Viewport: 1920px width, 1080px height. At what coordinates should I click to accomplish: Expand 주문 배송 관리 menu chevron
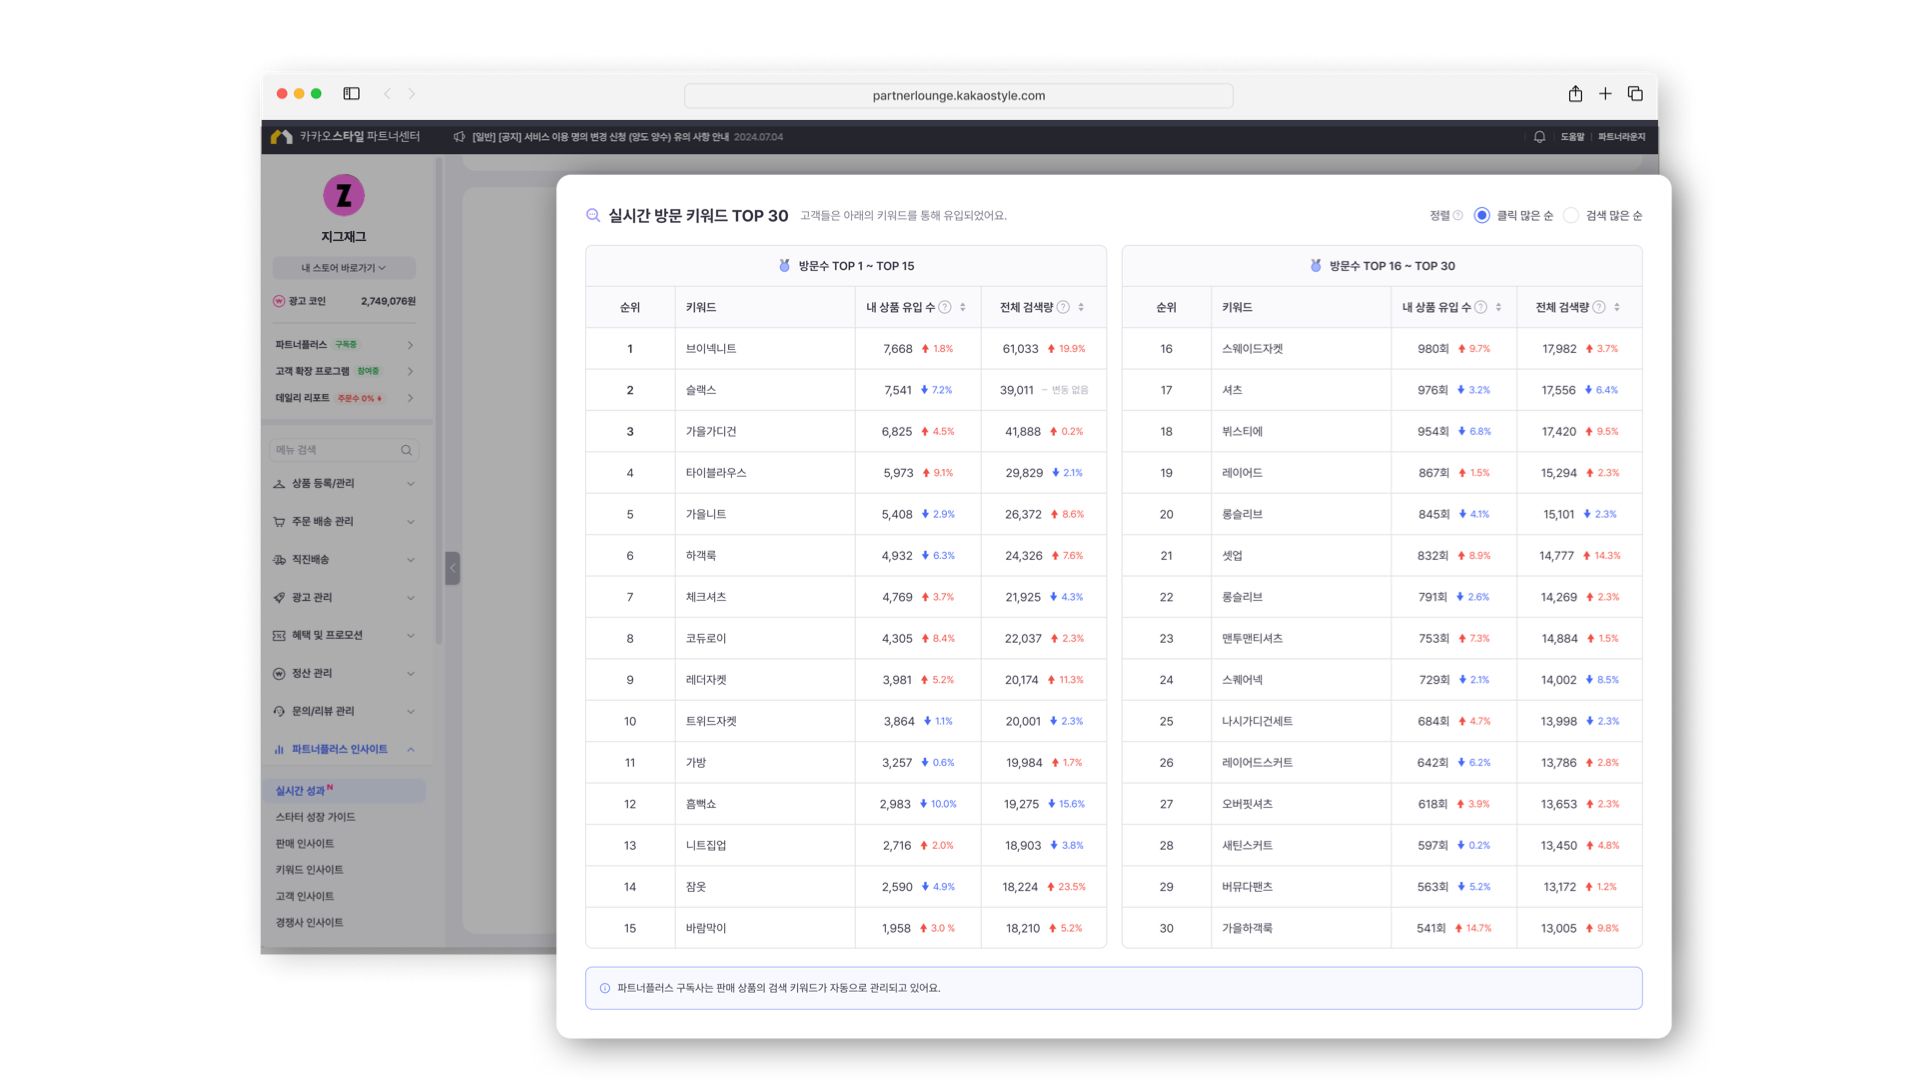pos(410,522)
